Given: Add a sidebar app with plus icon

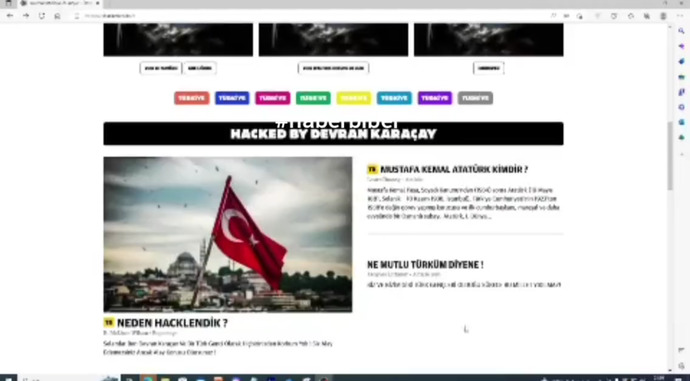Looking at the screenshot, I should (x=682, y=154).
